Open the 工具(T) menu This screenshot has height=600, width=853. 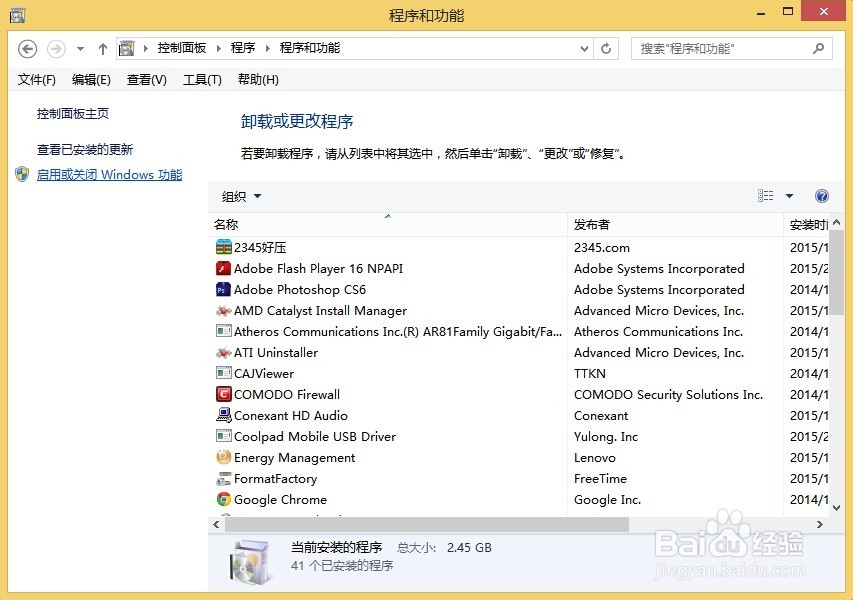202,80
